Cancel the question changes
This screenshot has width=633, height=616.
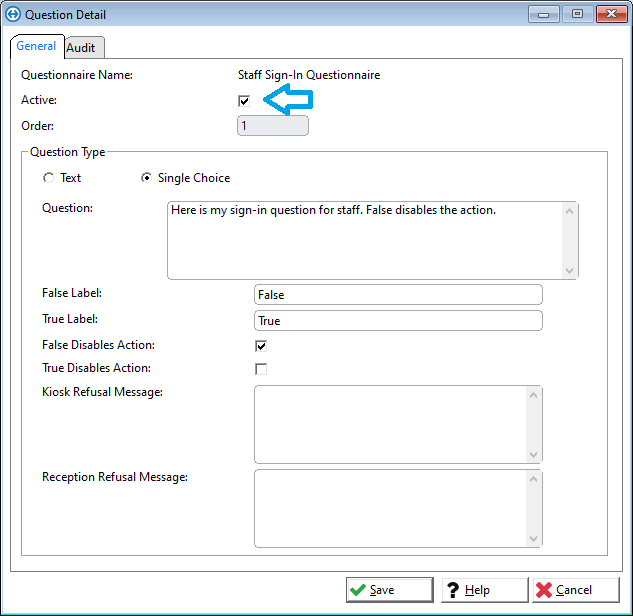(577, 590)
